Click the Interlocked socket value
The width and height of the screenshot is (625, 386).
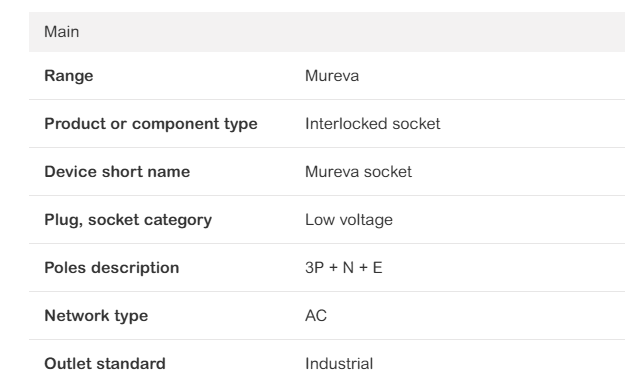pyautogui.click(x=372, y=124)
